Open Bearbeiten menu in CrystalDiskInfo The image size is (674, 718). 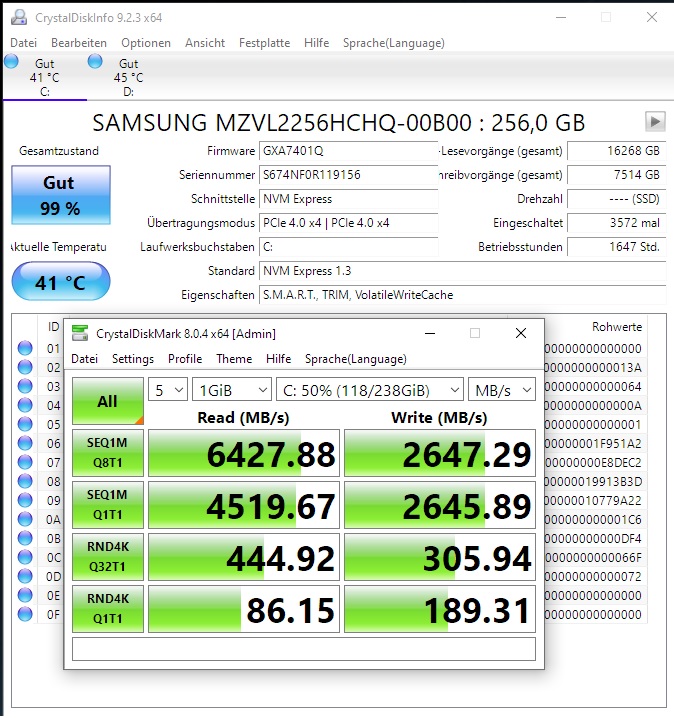[79, 43]
